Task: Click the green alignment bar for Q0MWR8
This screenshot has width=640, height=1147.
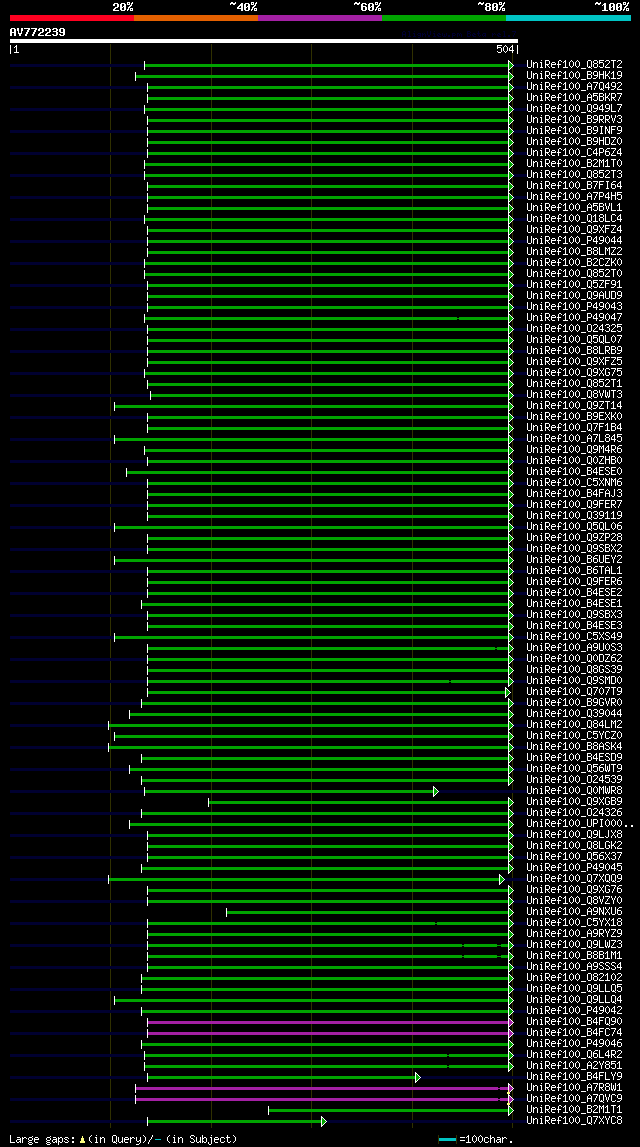Action: tap(289, 791)
